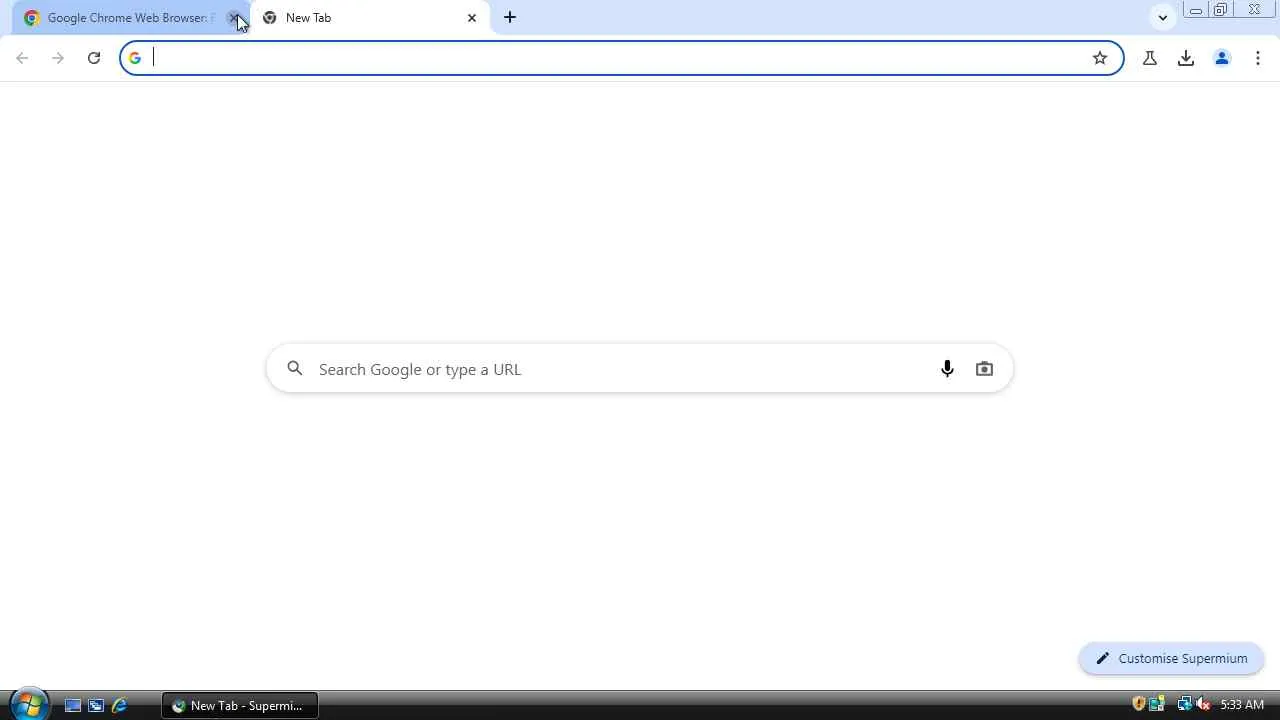Click the Customise Supermium button
1280x720 pixels.
coord(1171,658)
